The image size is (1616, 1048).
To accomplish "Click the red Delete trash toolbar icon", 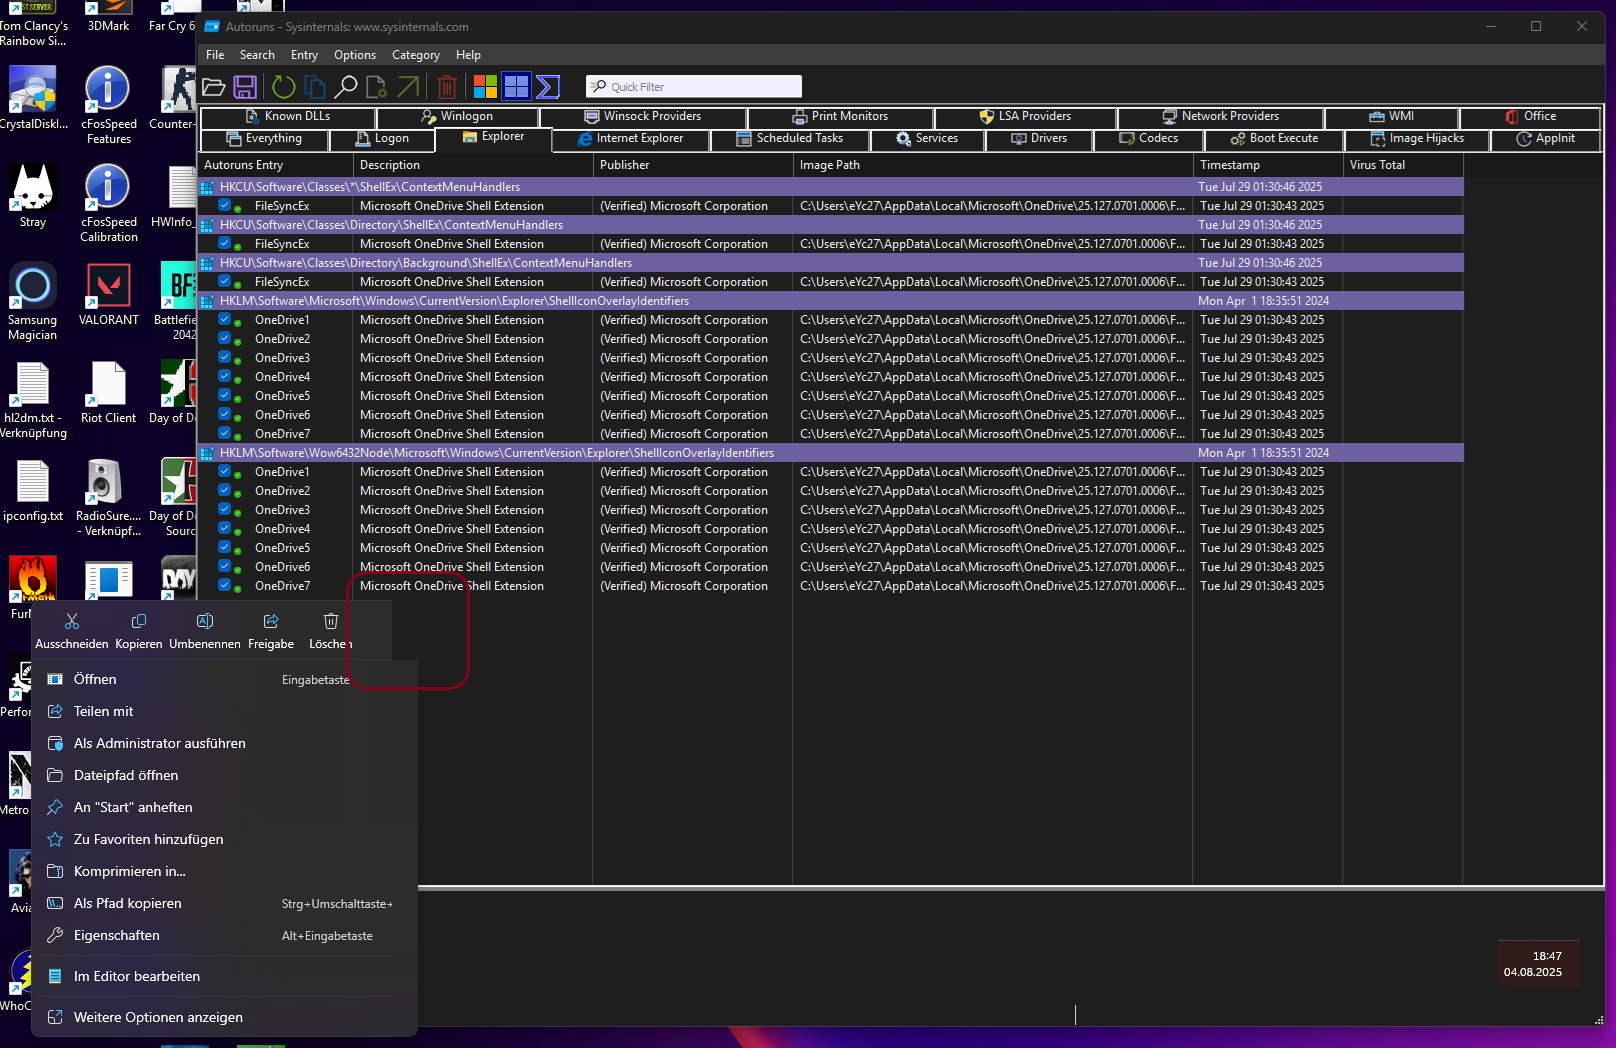I will (447, 87).
